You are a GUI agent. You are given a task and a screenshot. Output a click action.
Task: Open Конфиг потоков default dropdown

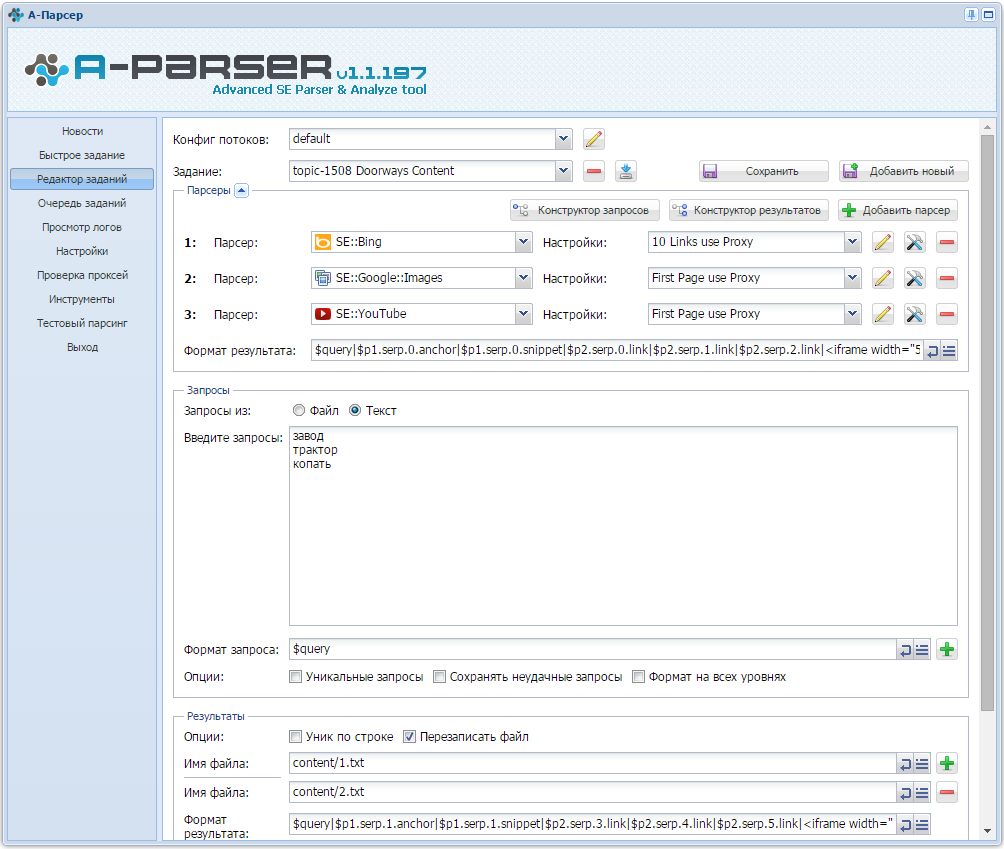point(563,139)
